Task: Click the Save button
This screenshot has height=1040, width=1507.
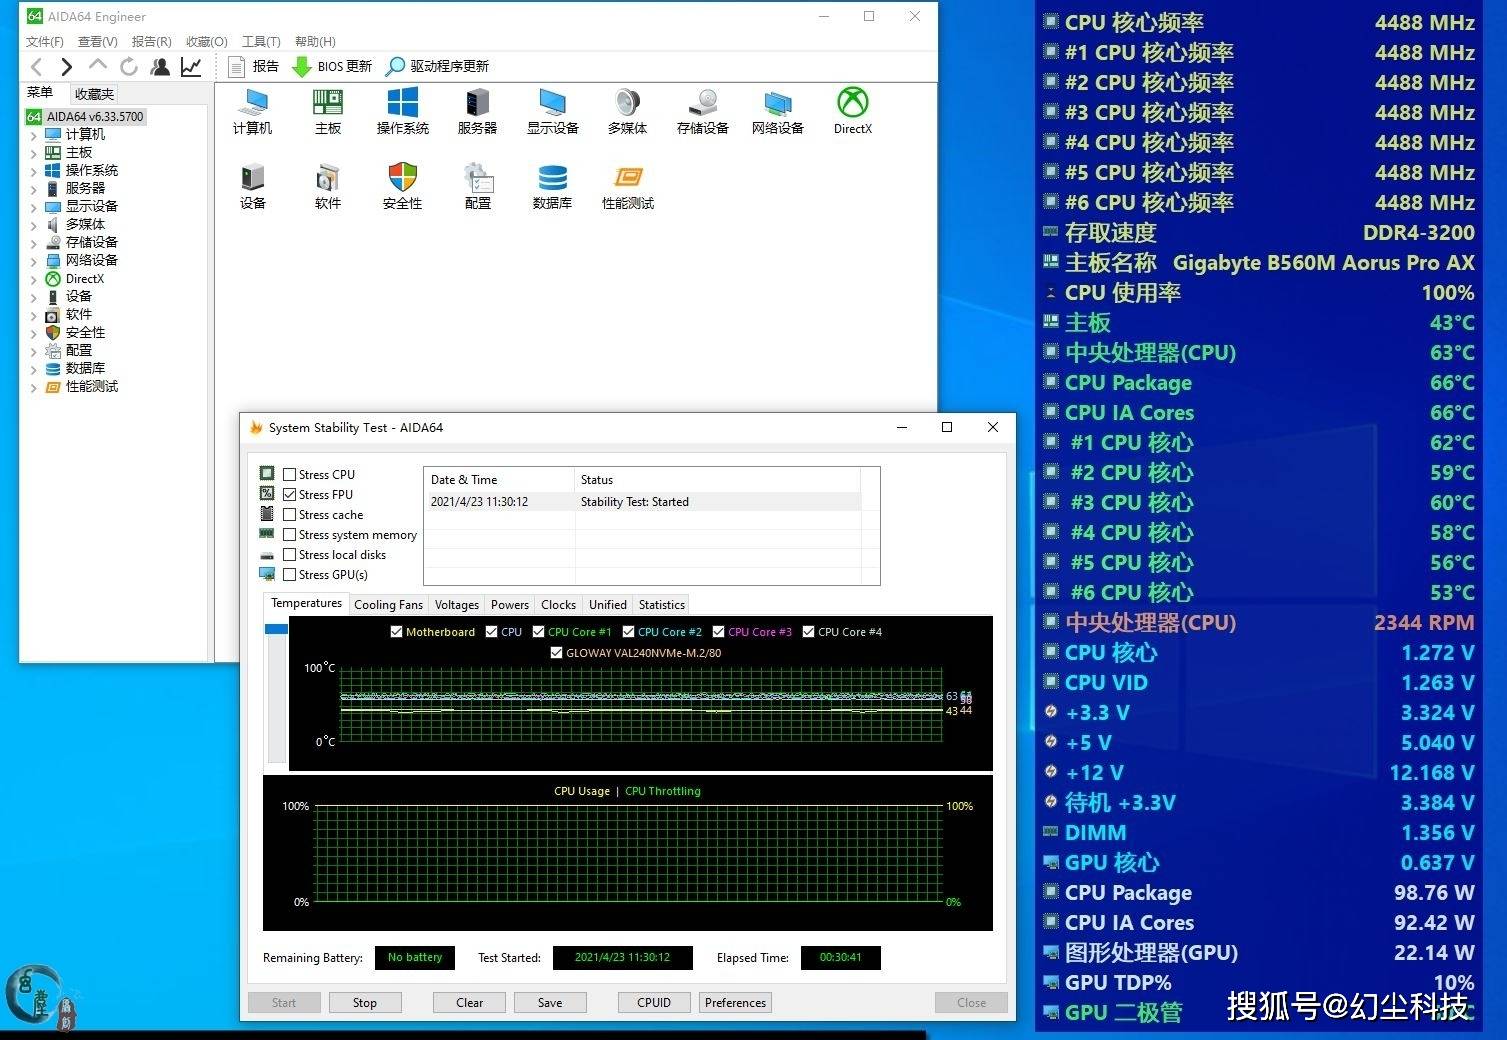Action: (550, 1003)
